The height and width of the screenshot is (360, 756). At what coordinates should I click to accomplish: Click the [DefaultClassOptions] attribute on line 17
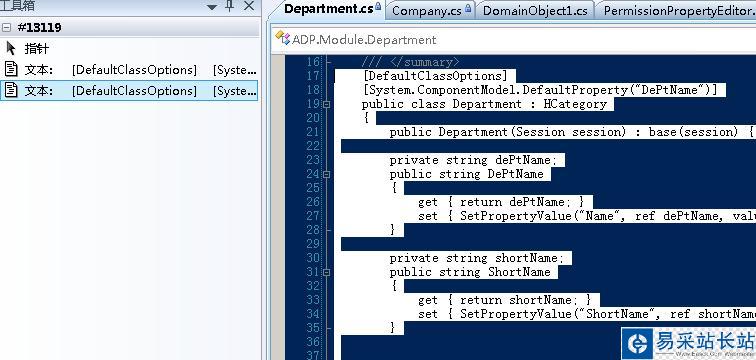(435, 76)
